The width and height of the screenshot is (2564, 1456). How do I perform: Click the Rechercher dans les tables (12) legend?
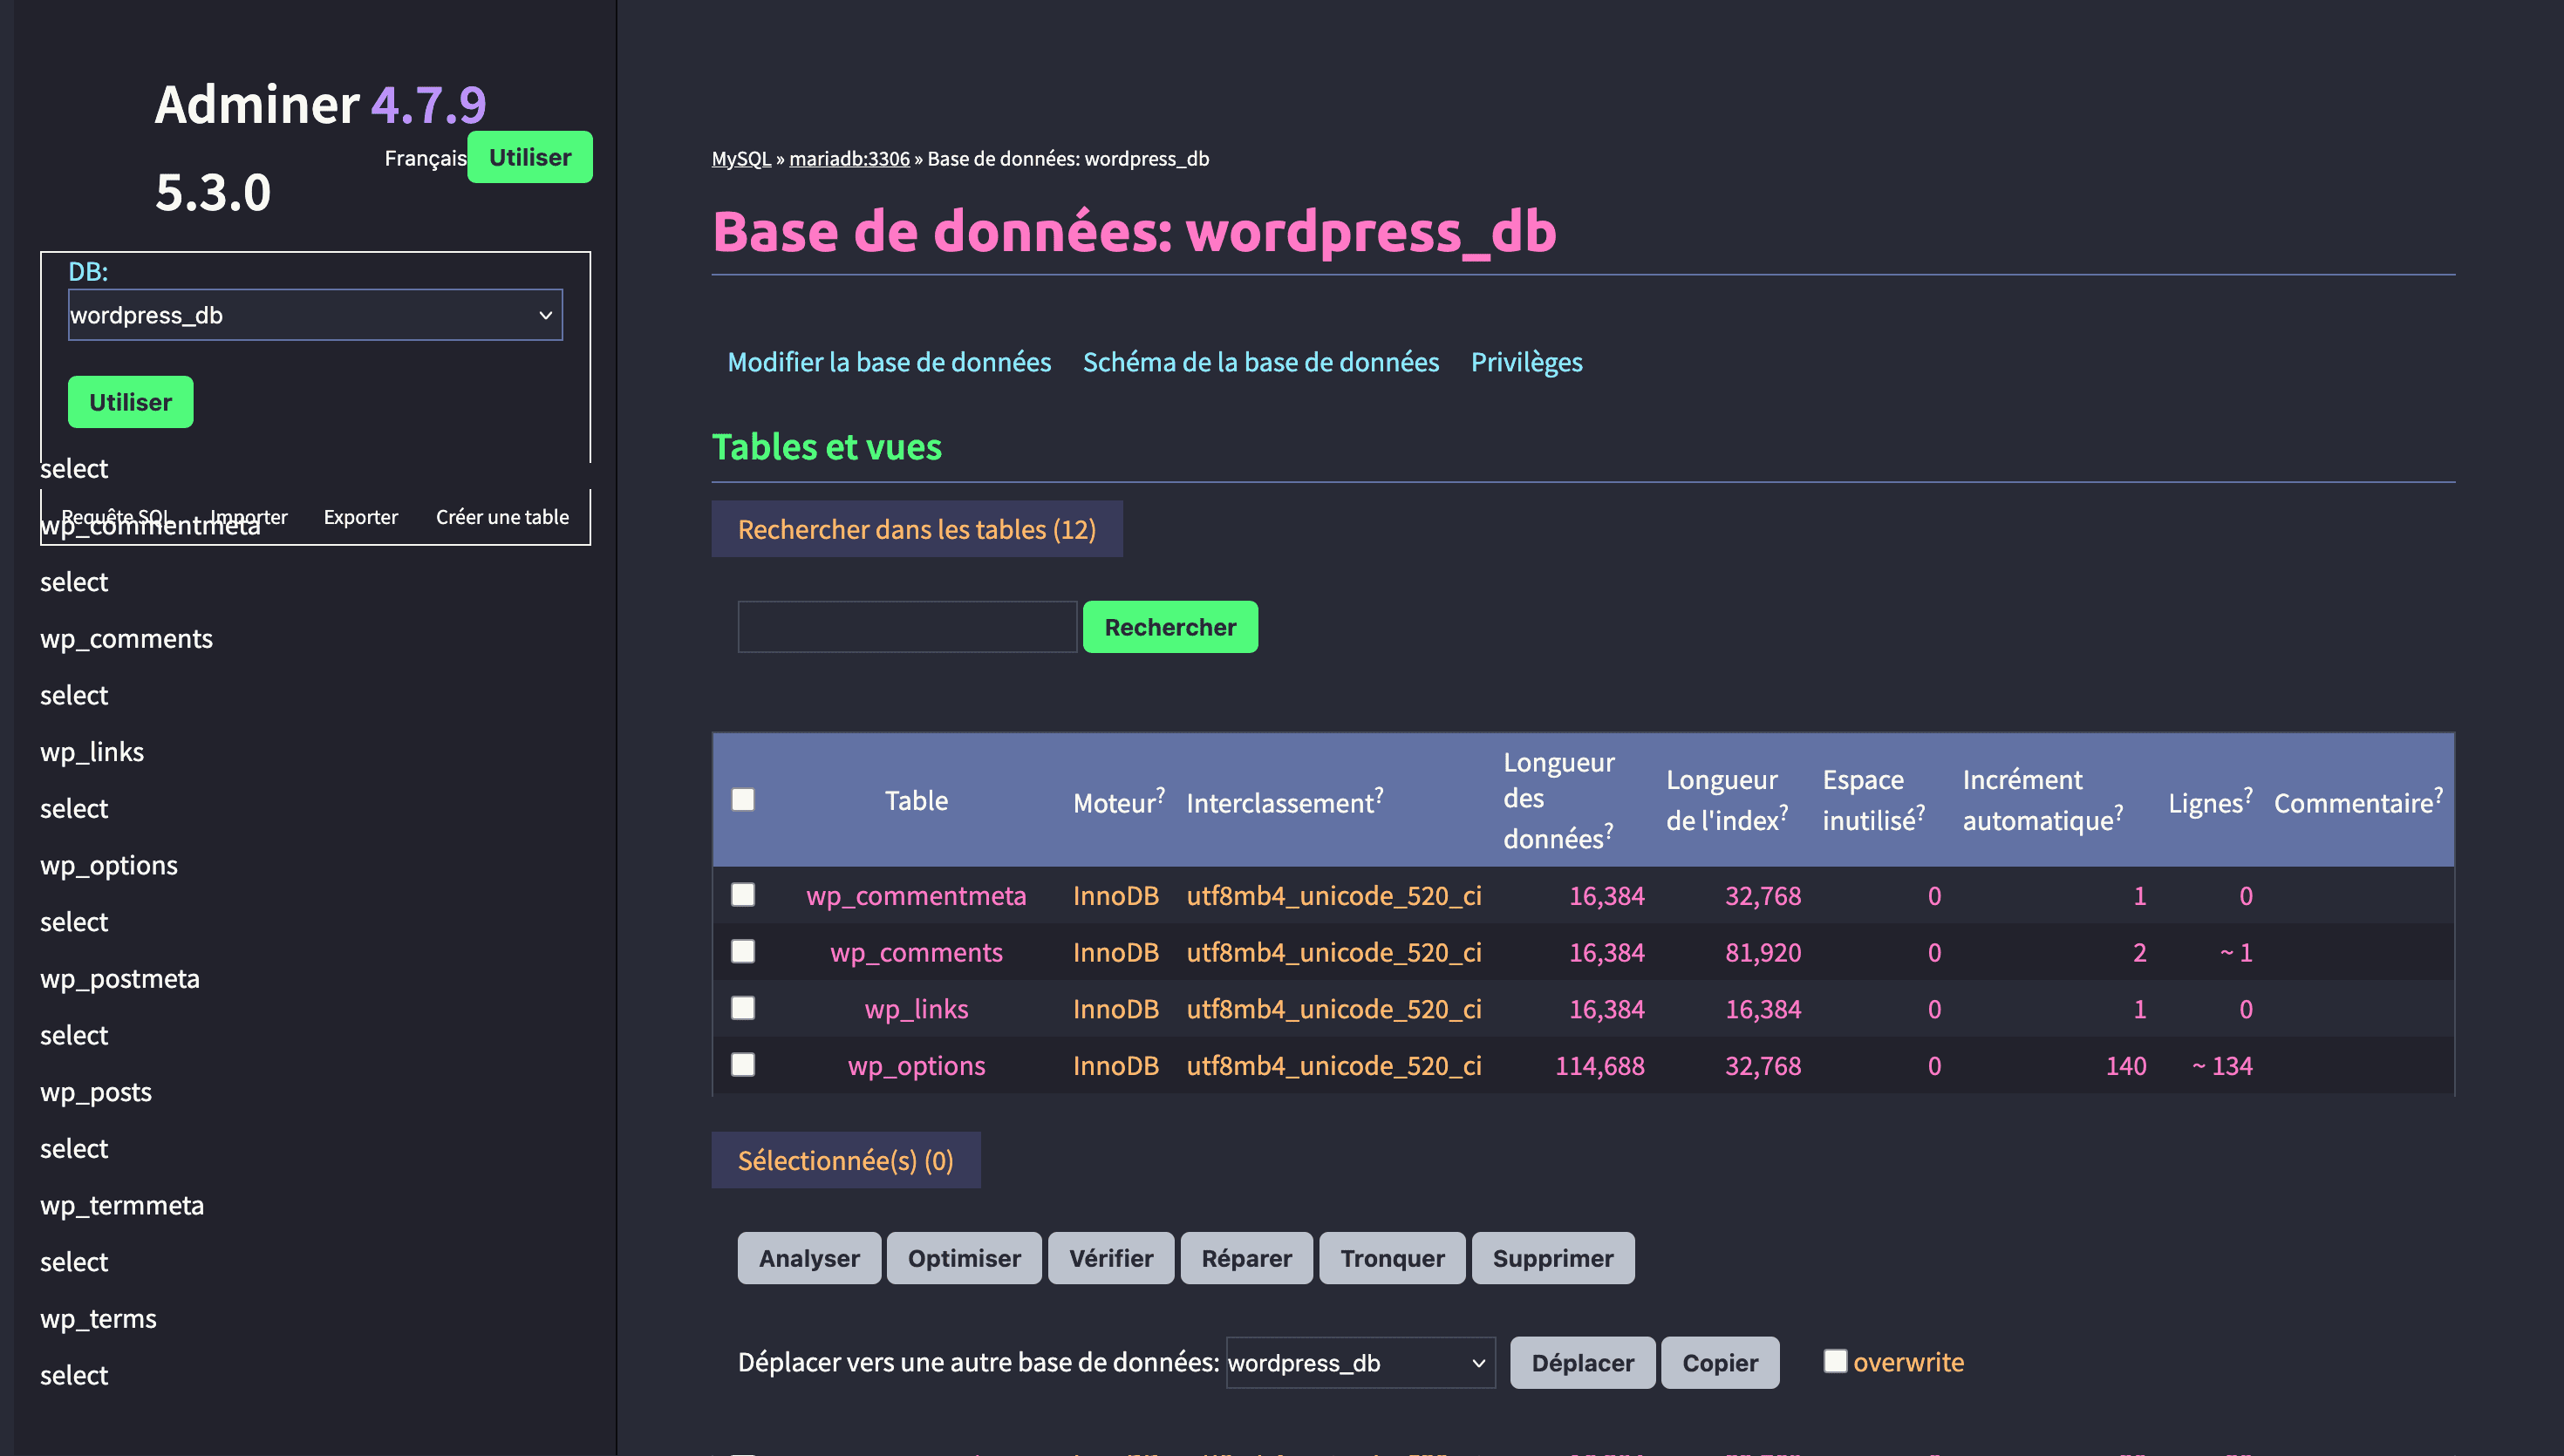click(916, 529)
